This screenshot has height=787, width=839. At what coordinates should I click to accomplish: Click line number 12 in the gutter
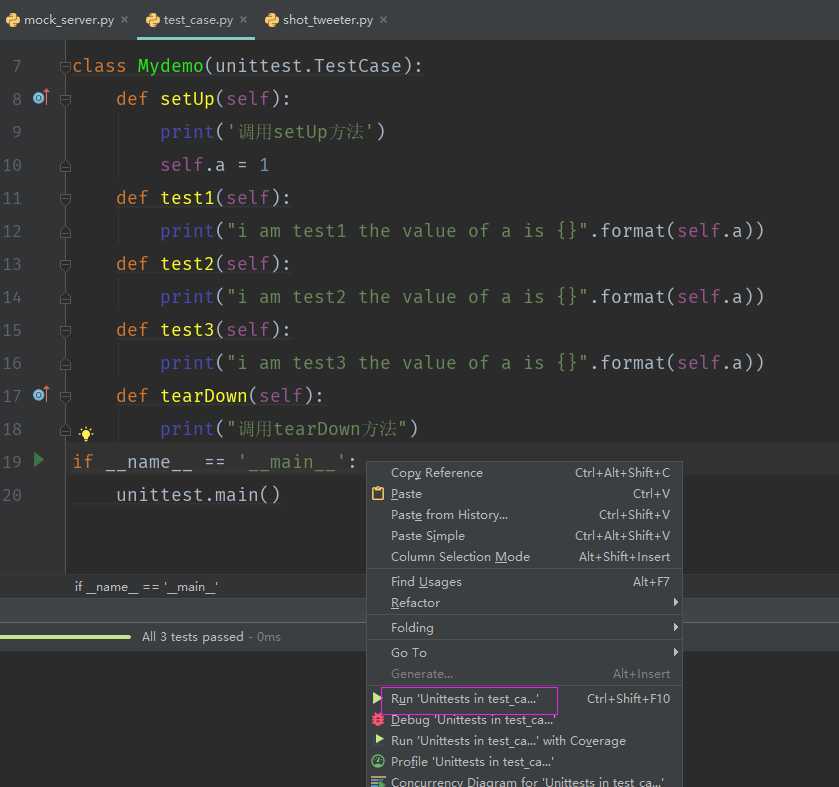tap(12, 231)
